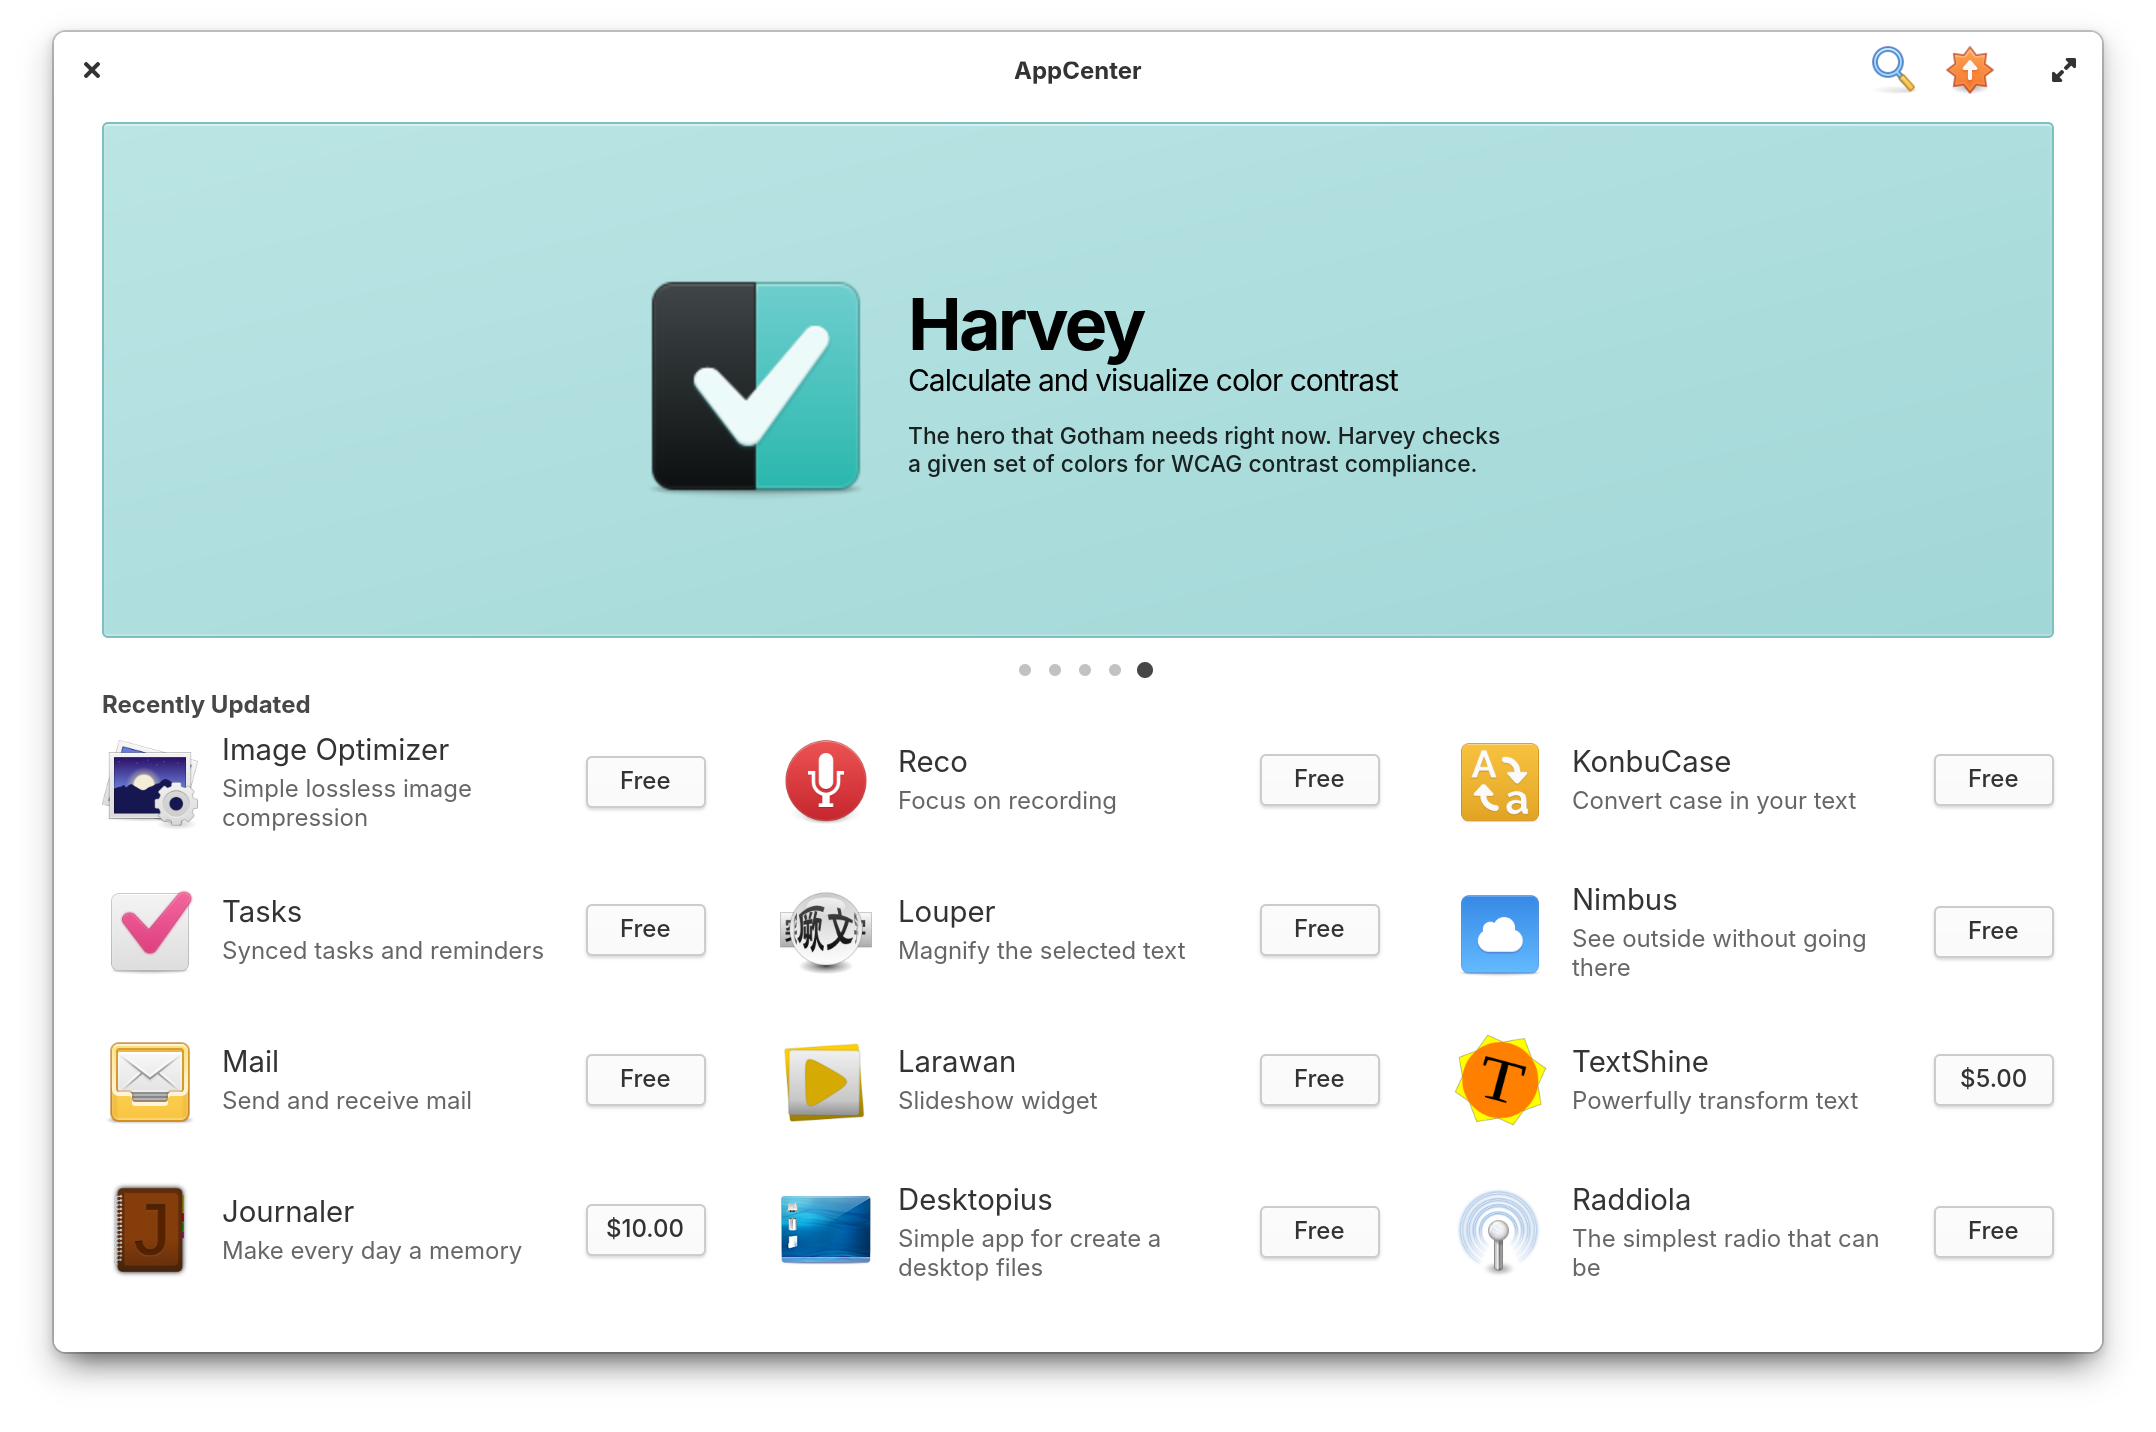Screen dimensions: 2156x1432
Task: Click Free button for Desktopius app
Action: (x=1317, y=1227)
